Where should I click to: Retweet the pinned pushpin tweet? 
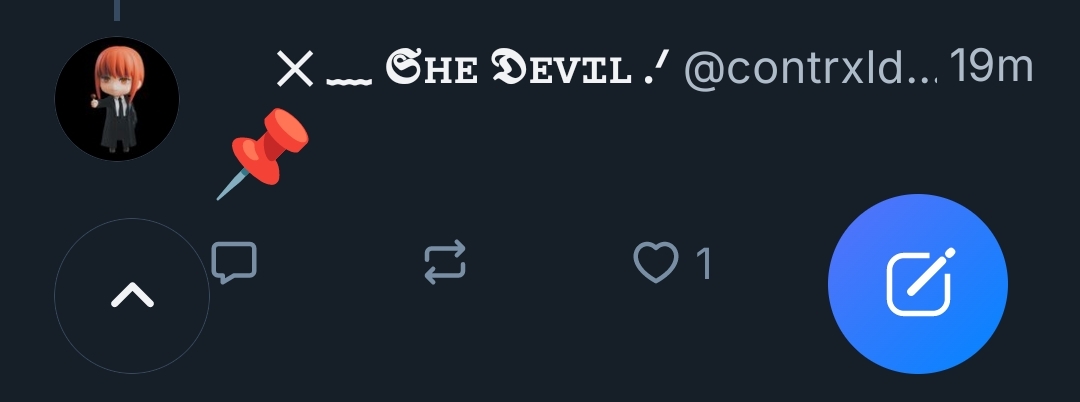[445, 263]
